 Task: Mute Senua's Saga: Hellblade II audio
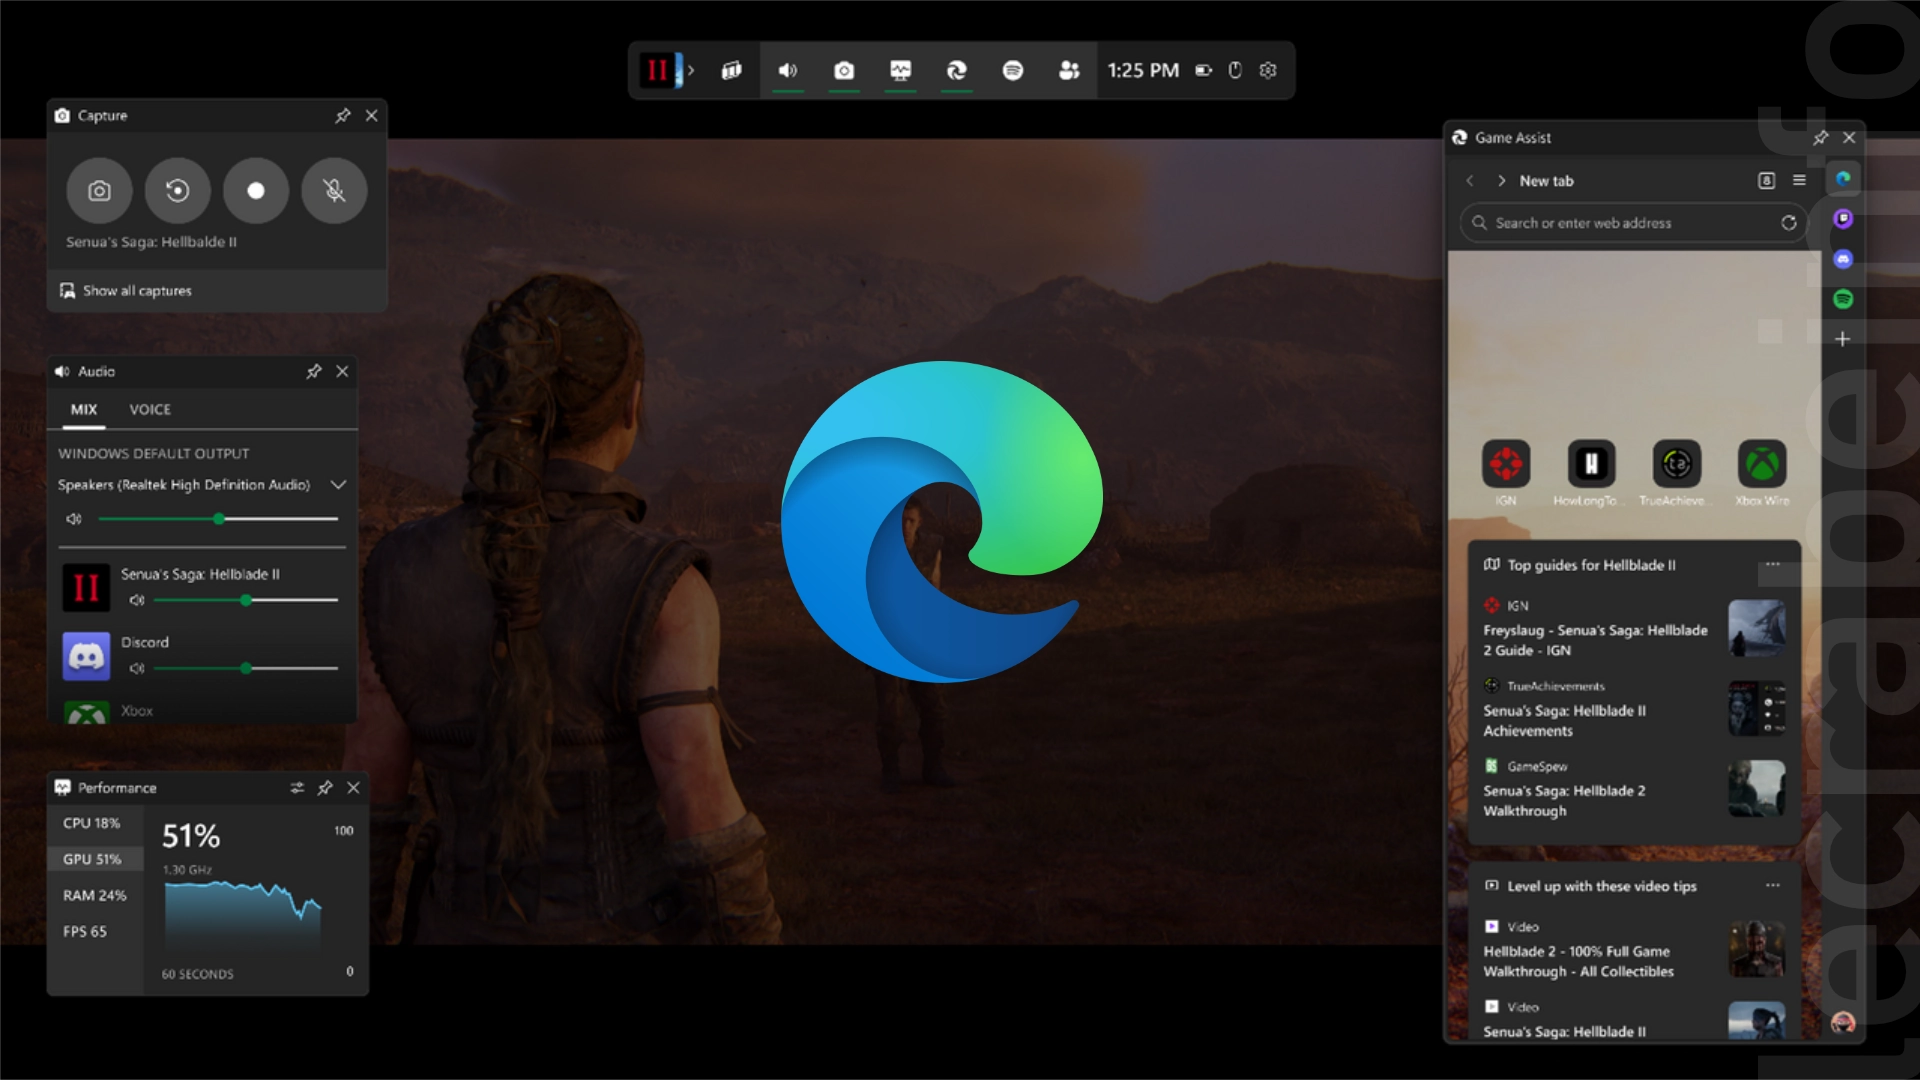pyautogui.click(x=137, y=600)
